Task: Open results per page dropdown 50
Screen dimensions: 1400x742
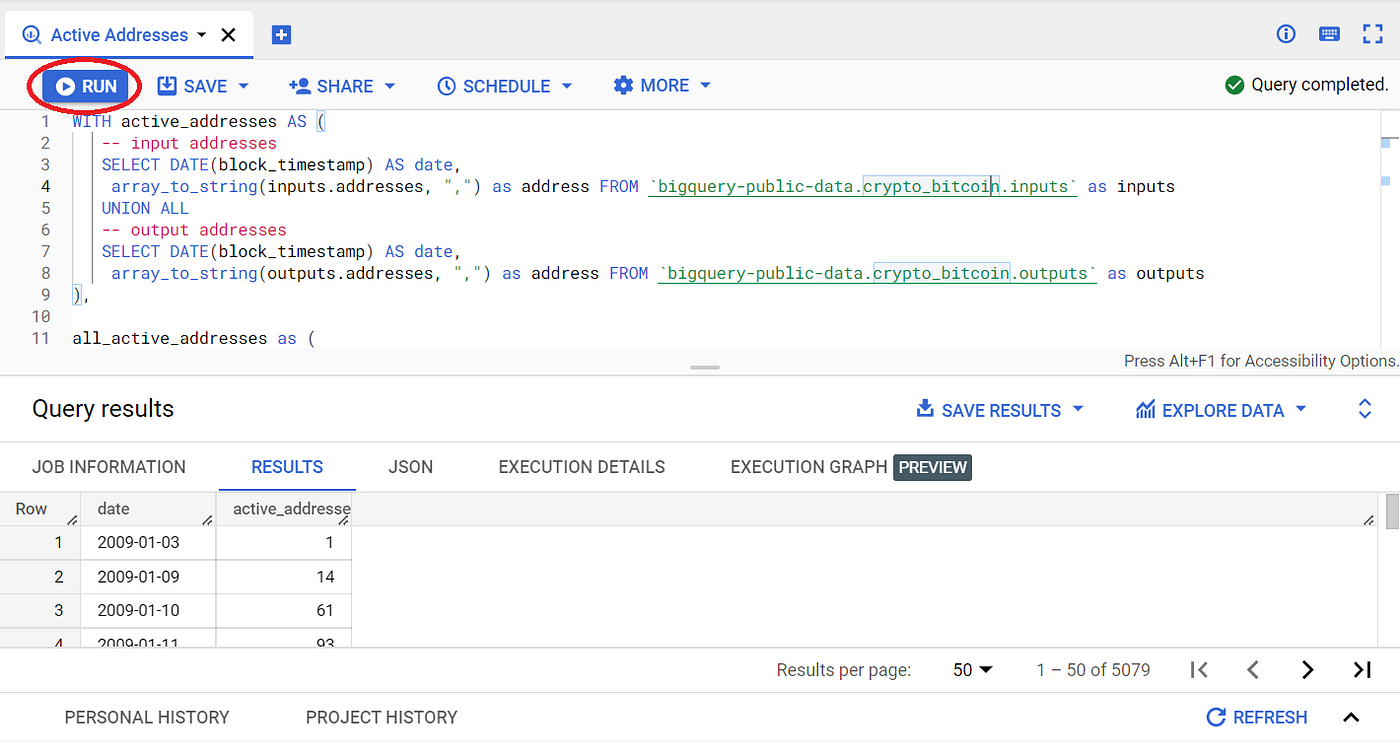Action: click(973, 670)
